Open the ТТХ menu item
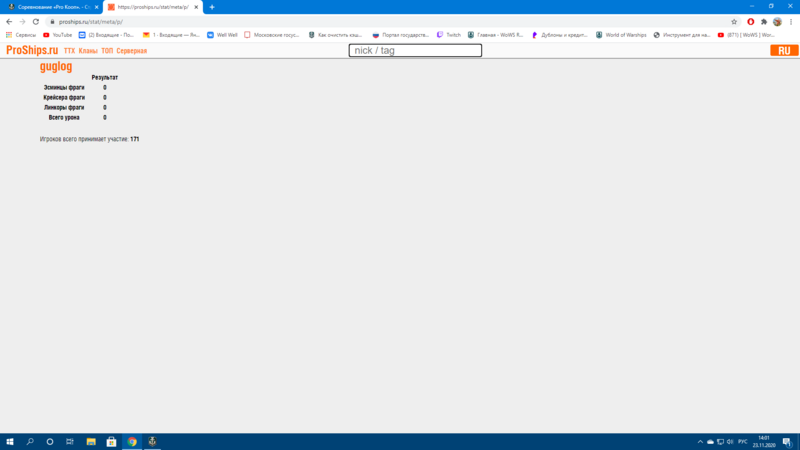This screenshot has width=800, height=450. pyautogui.click(x=69, y=51)
